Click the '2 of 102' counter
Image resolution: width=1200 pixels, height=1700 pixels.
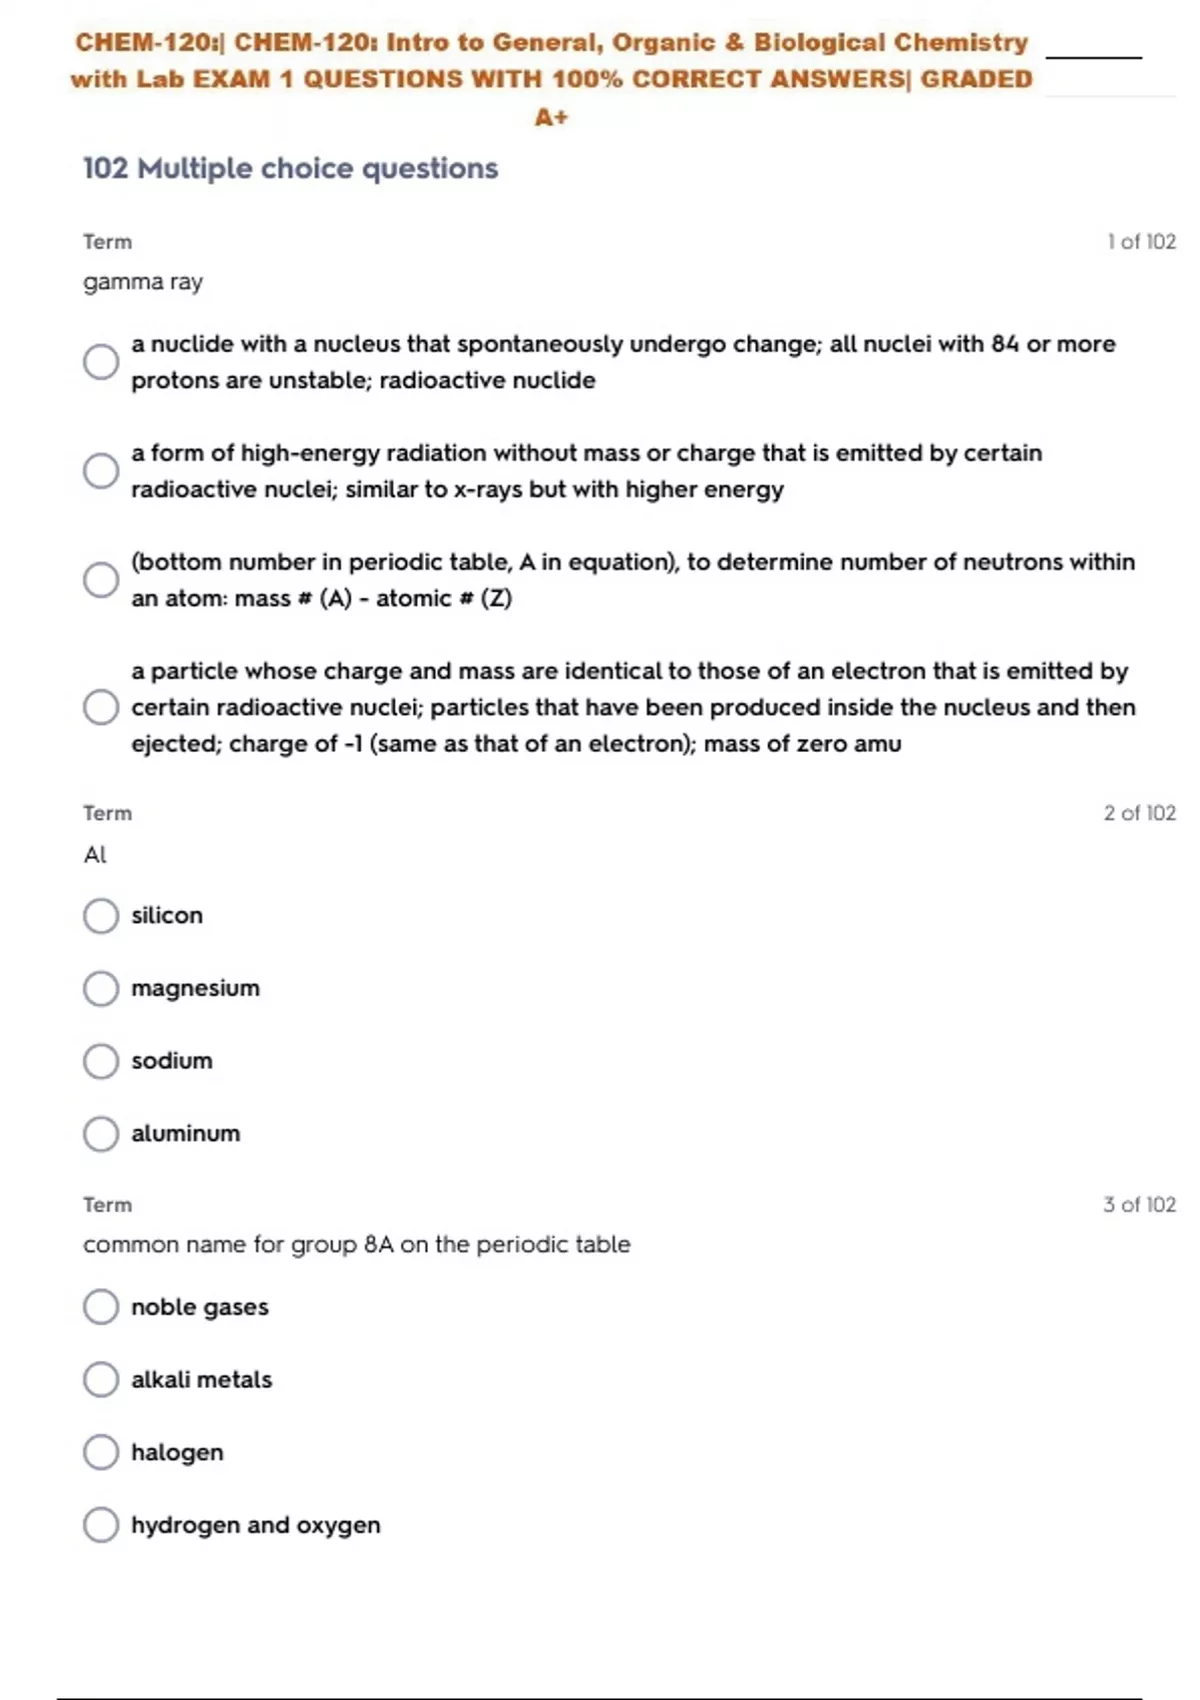pos(1139,813)
